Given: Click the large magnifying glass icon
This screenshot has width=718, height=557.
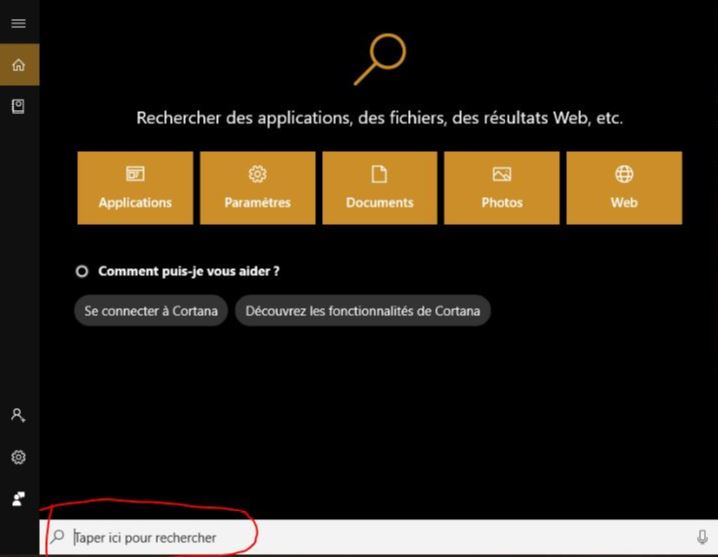Looking at the screenshot, I should click(x=381, y=58).
